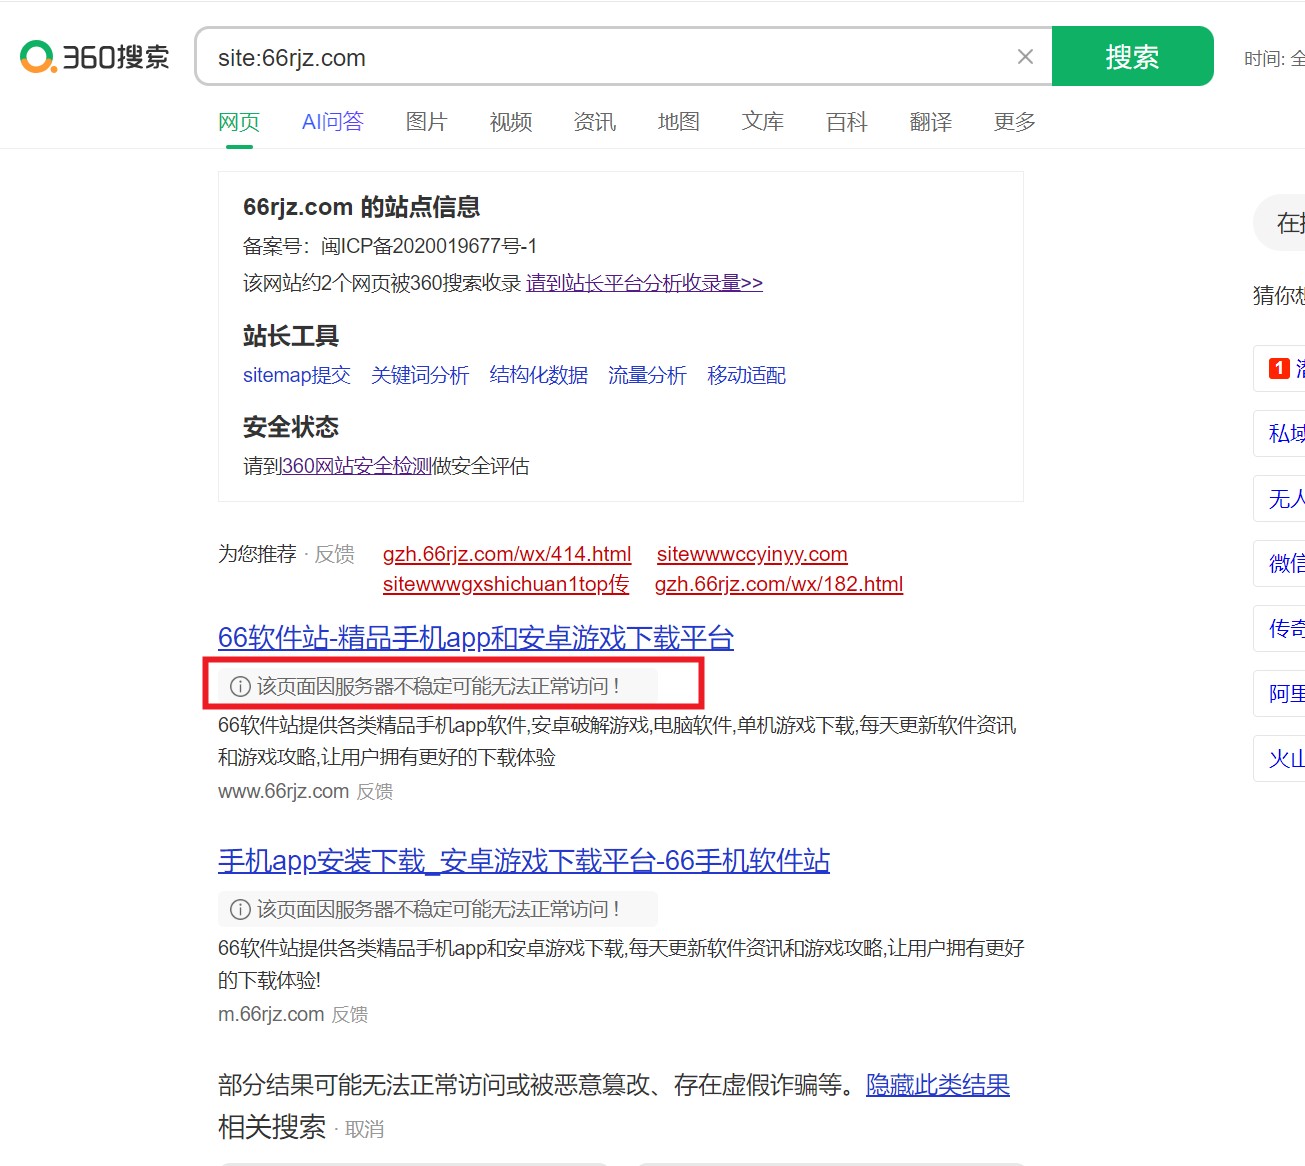Click the 反馈 link next to m.66rjz.com

350,1015
